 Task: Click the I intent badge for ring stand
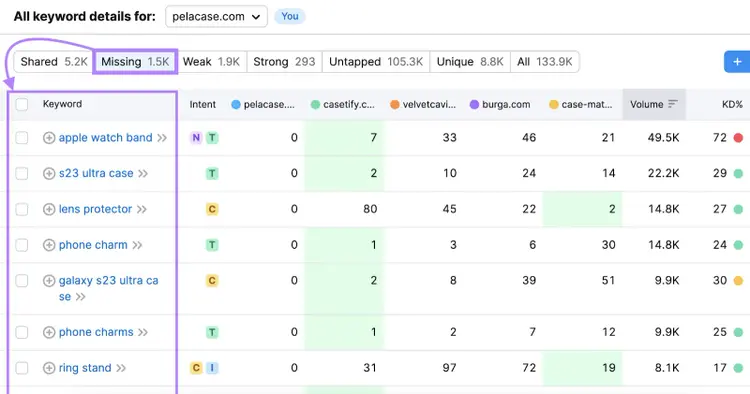(212, 368)
